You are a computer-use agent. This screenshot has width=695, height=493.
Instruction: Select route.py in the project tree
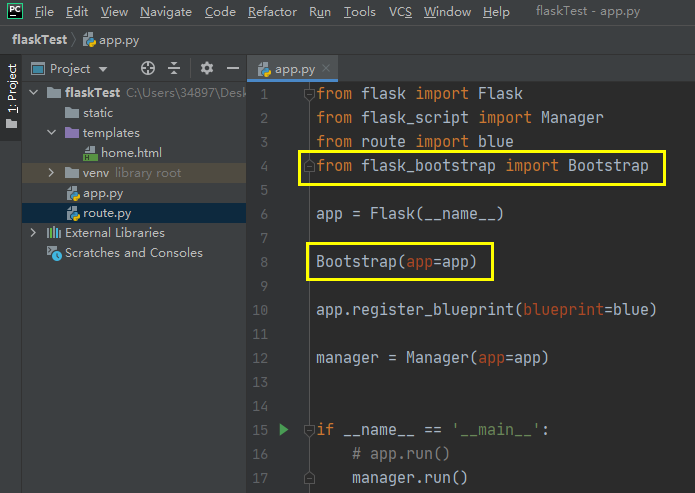point(107,213)
